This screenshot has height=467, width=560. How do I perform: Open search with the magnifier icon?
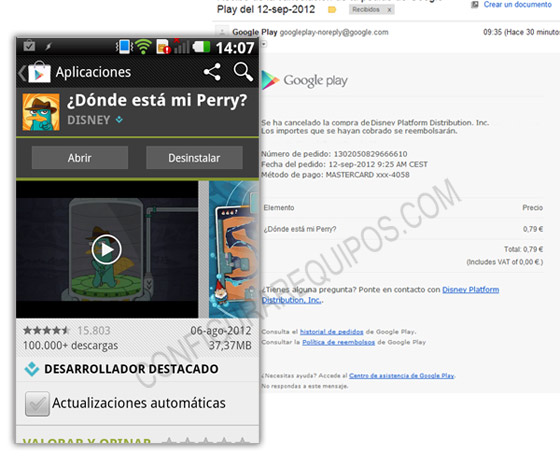pos(243,72)
